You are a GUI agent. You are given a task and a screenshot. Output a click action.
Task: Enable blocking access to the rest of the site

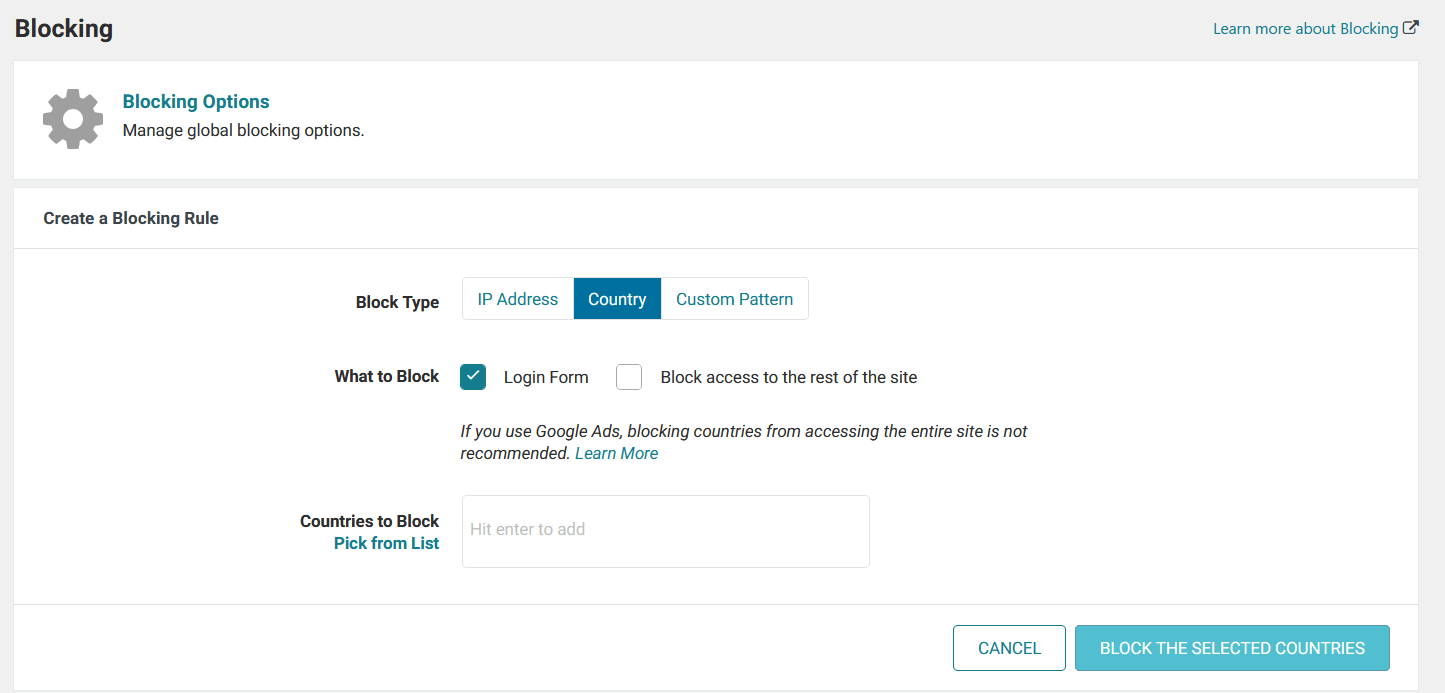(629, 377)
